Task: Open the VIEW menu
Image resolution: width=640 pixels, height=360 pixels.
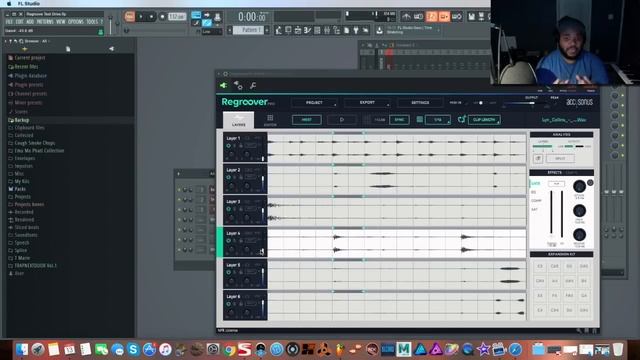Action: point(61,22)
